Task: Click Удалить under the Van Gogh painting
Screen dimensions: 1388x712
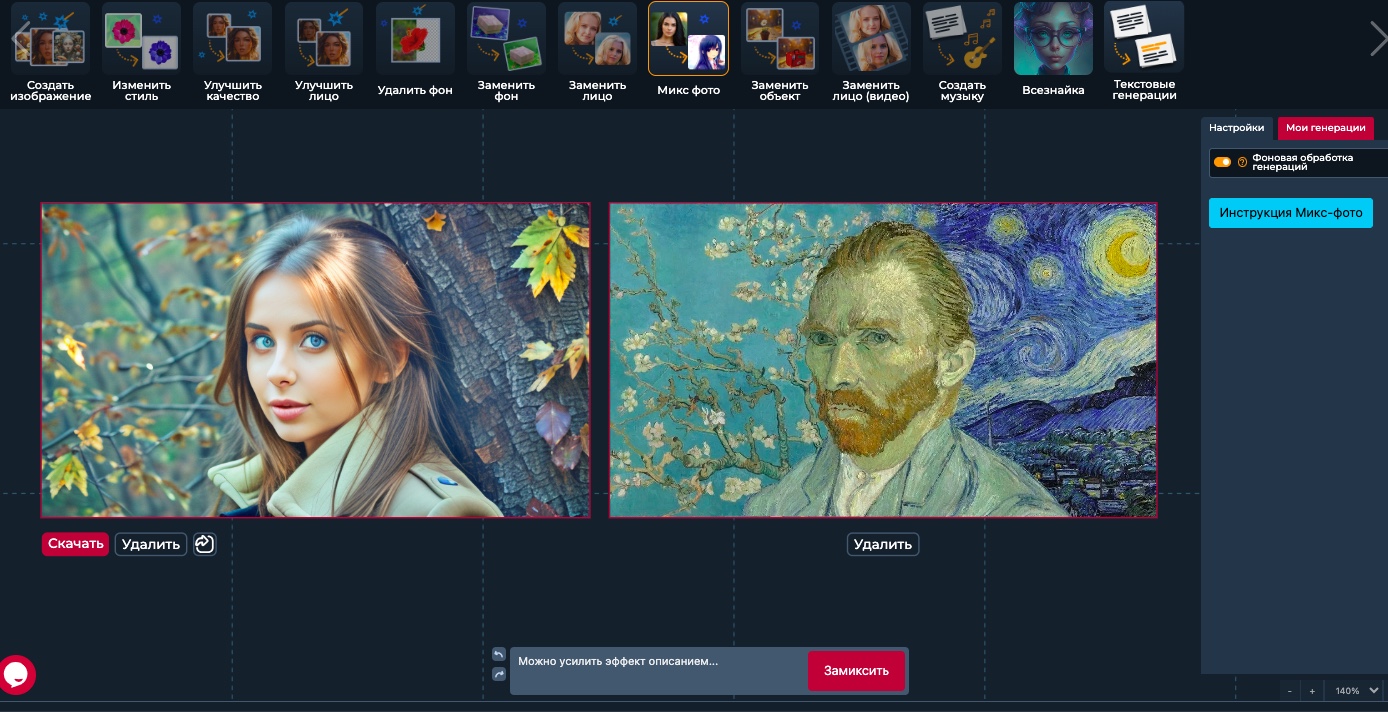Action: tap(883, 544)
